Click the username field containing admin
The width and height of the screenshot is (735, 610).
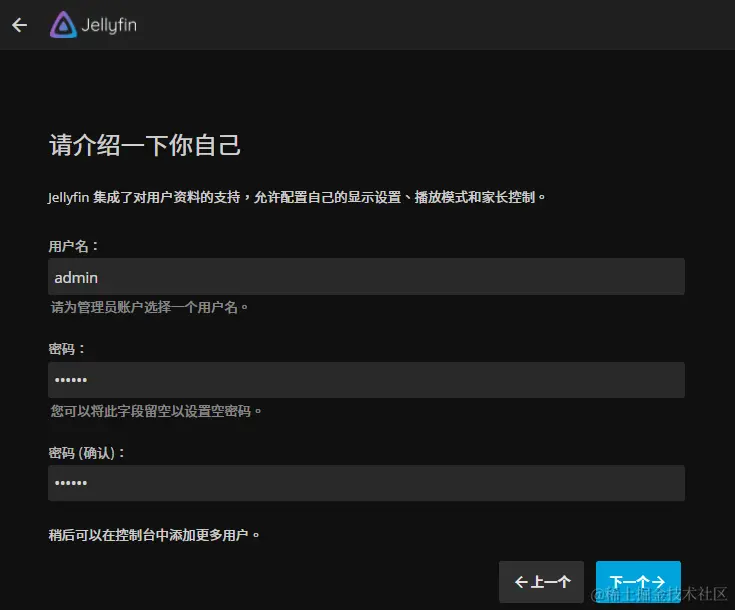(x=366, y=277)
